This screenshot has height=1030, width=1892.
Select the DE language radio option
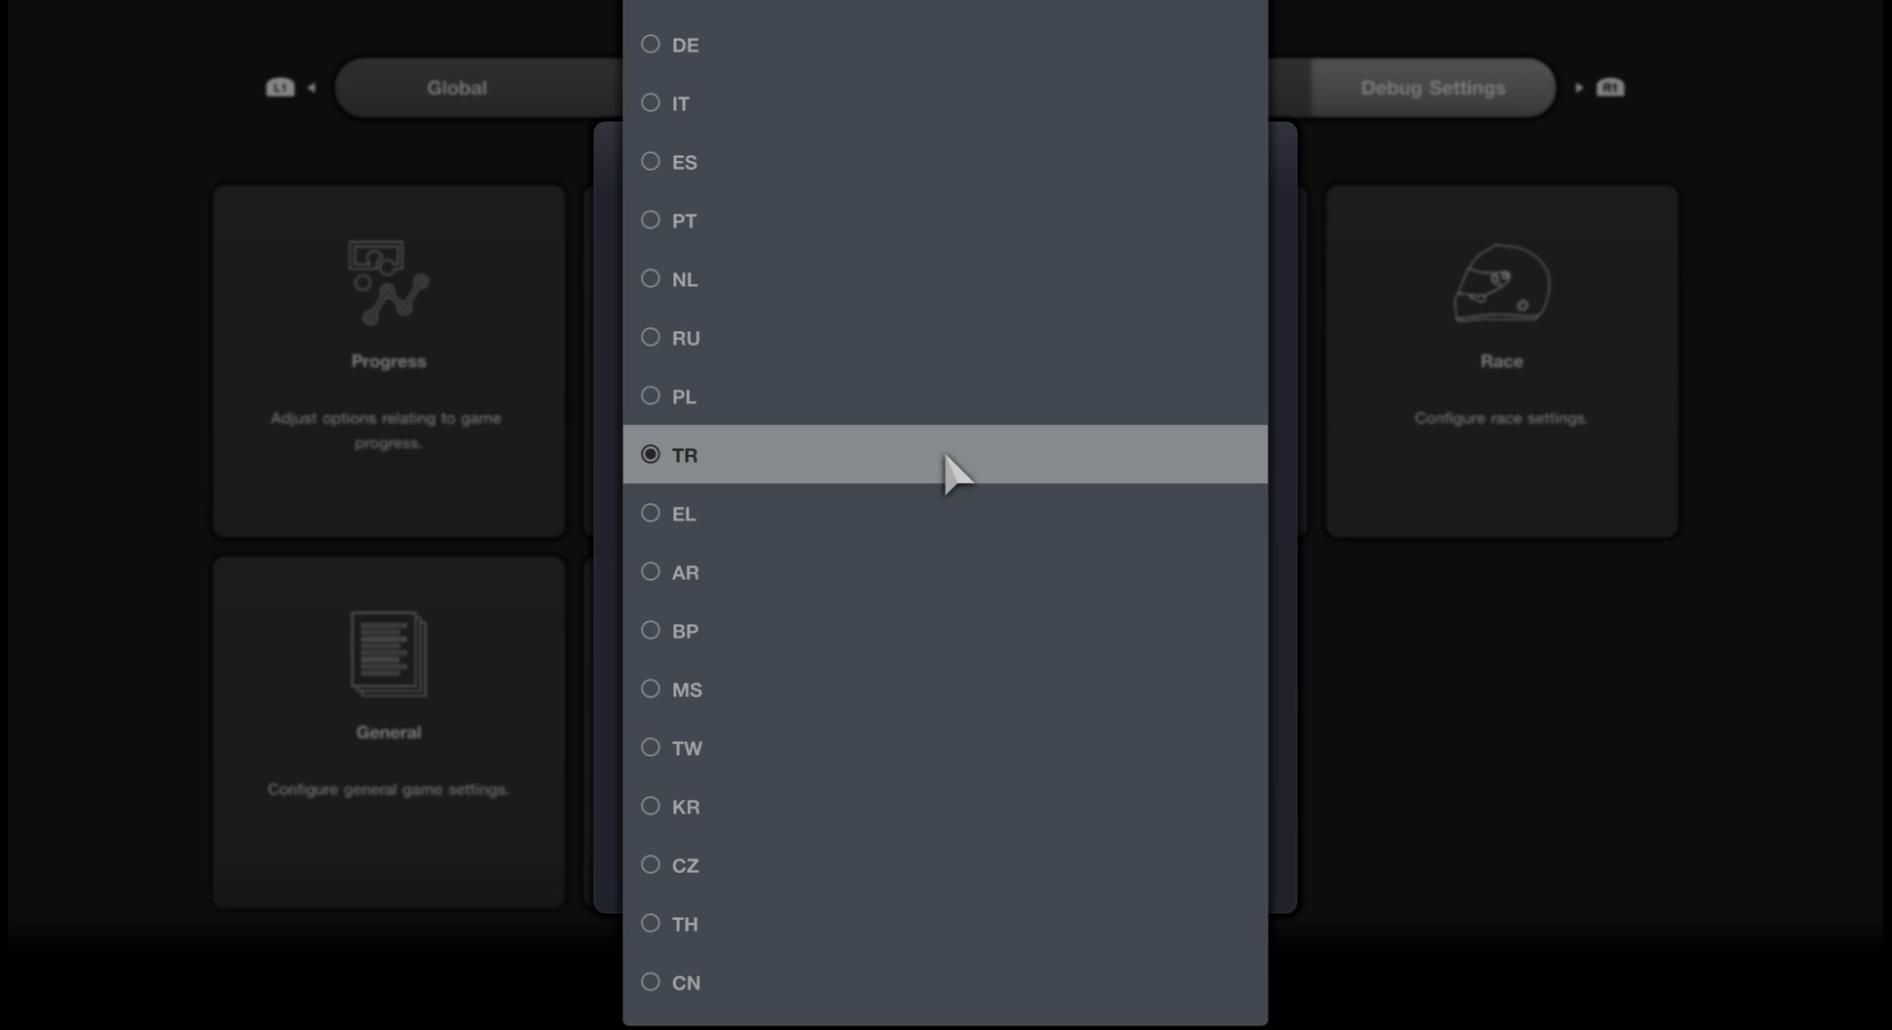[651, 45]
